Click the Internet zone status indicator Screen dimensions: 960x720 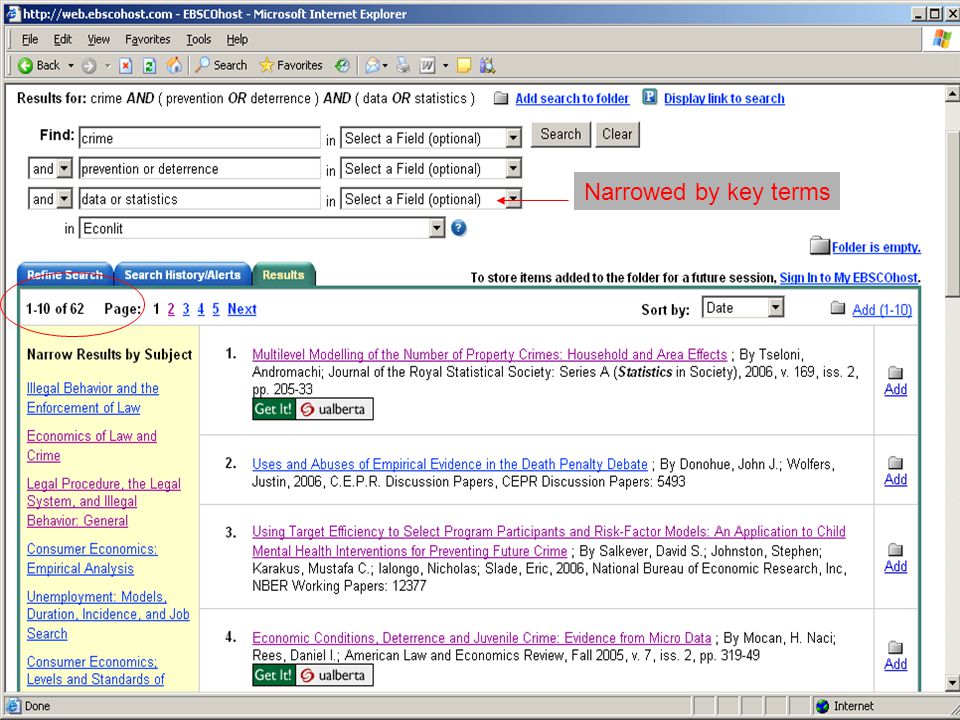pos(845,706)
